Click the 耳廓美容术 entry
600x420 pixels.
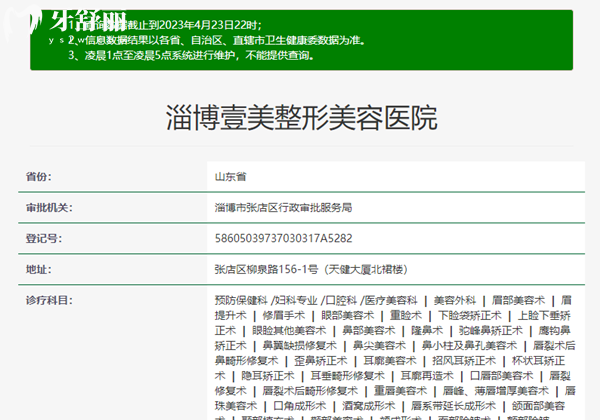390,361
